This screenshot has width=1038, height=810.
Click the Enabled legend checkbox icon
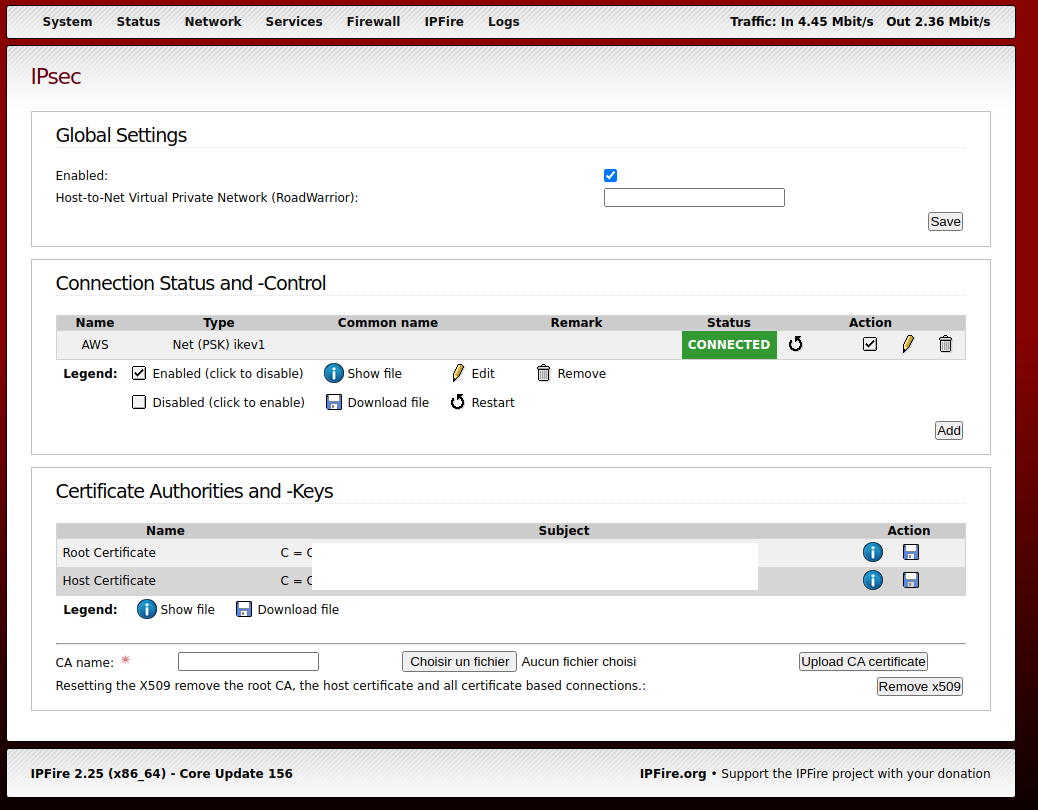point(138,373)
